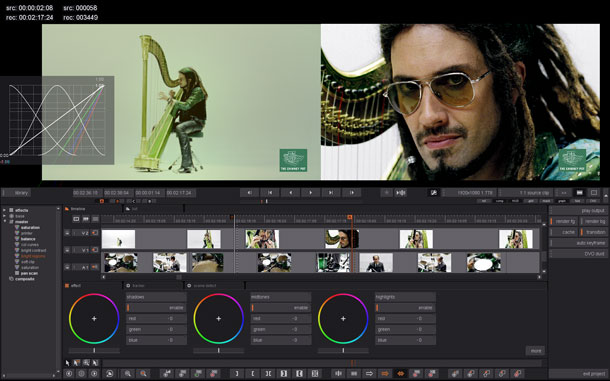Click the play forward transport button
The height and width of the screenshot is (381, 610).
[310, 193]
